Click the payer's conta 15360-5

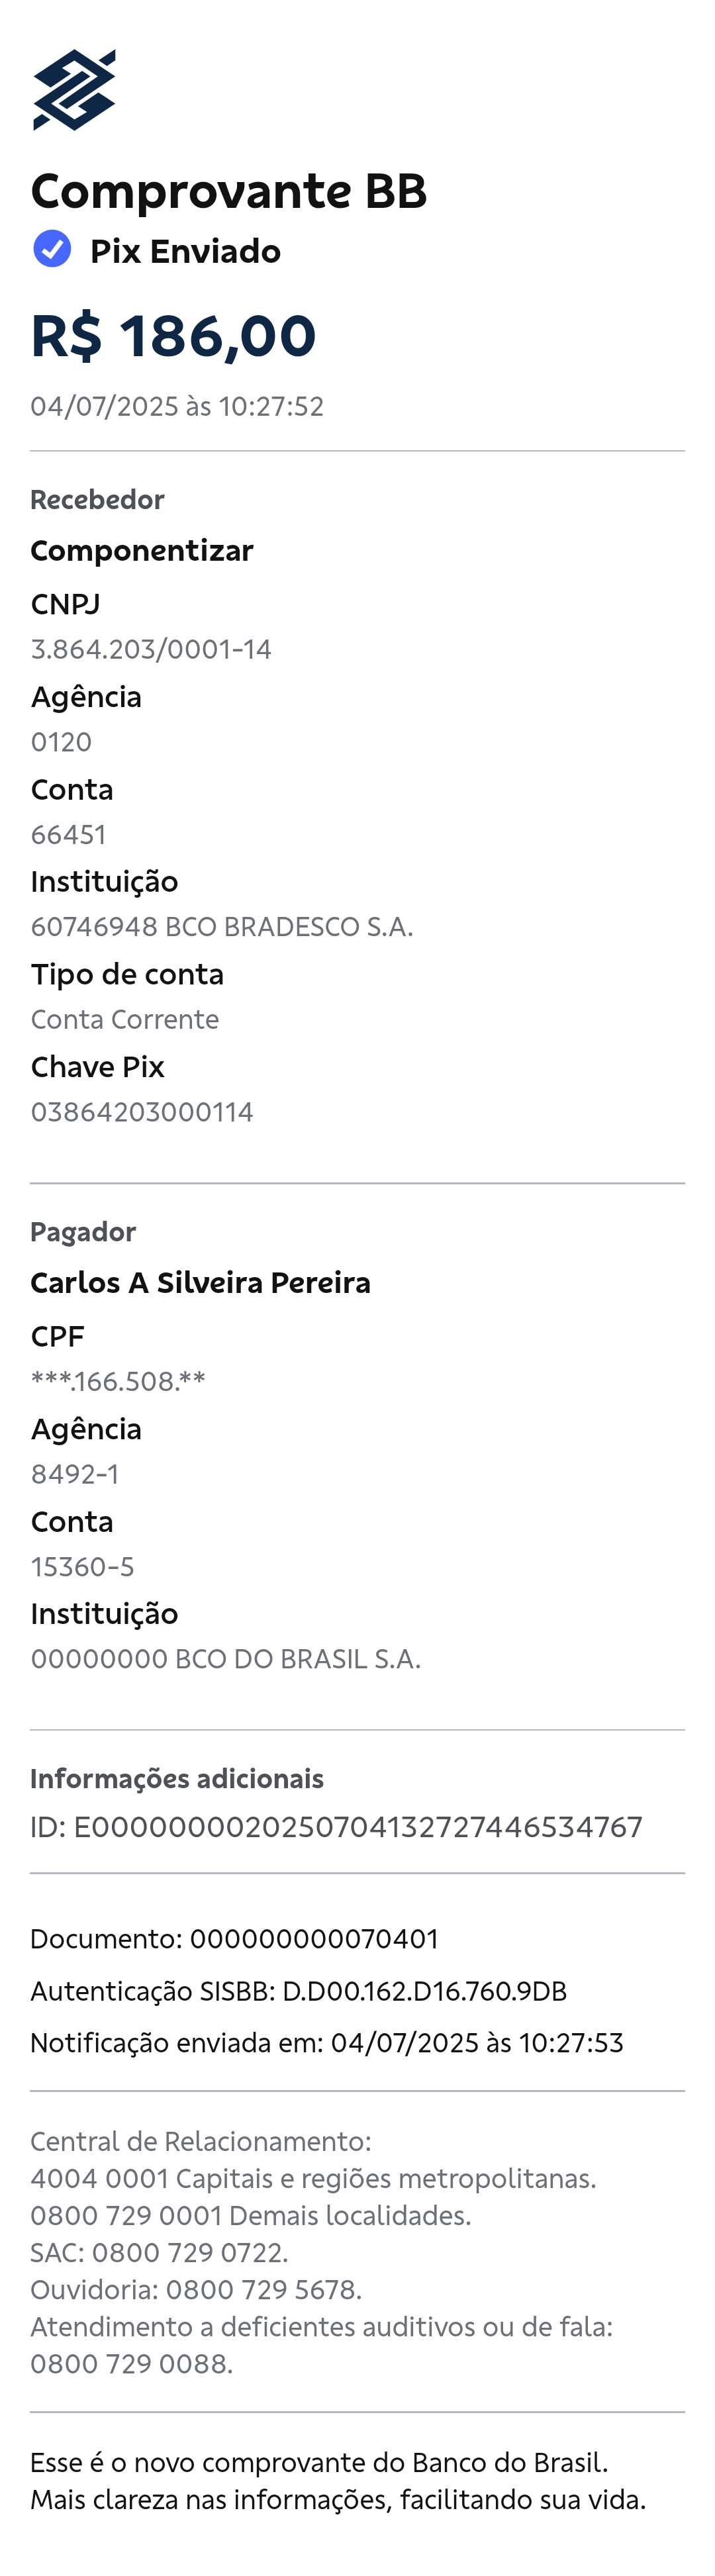pos(82,1566)
